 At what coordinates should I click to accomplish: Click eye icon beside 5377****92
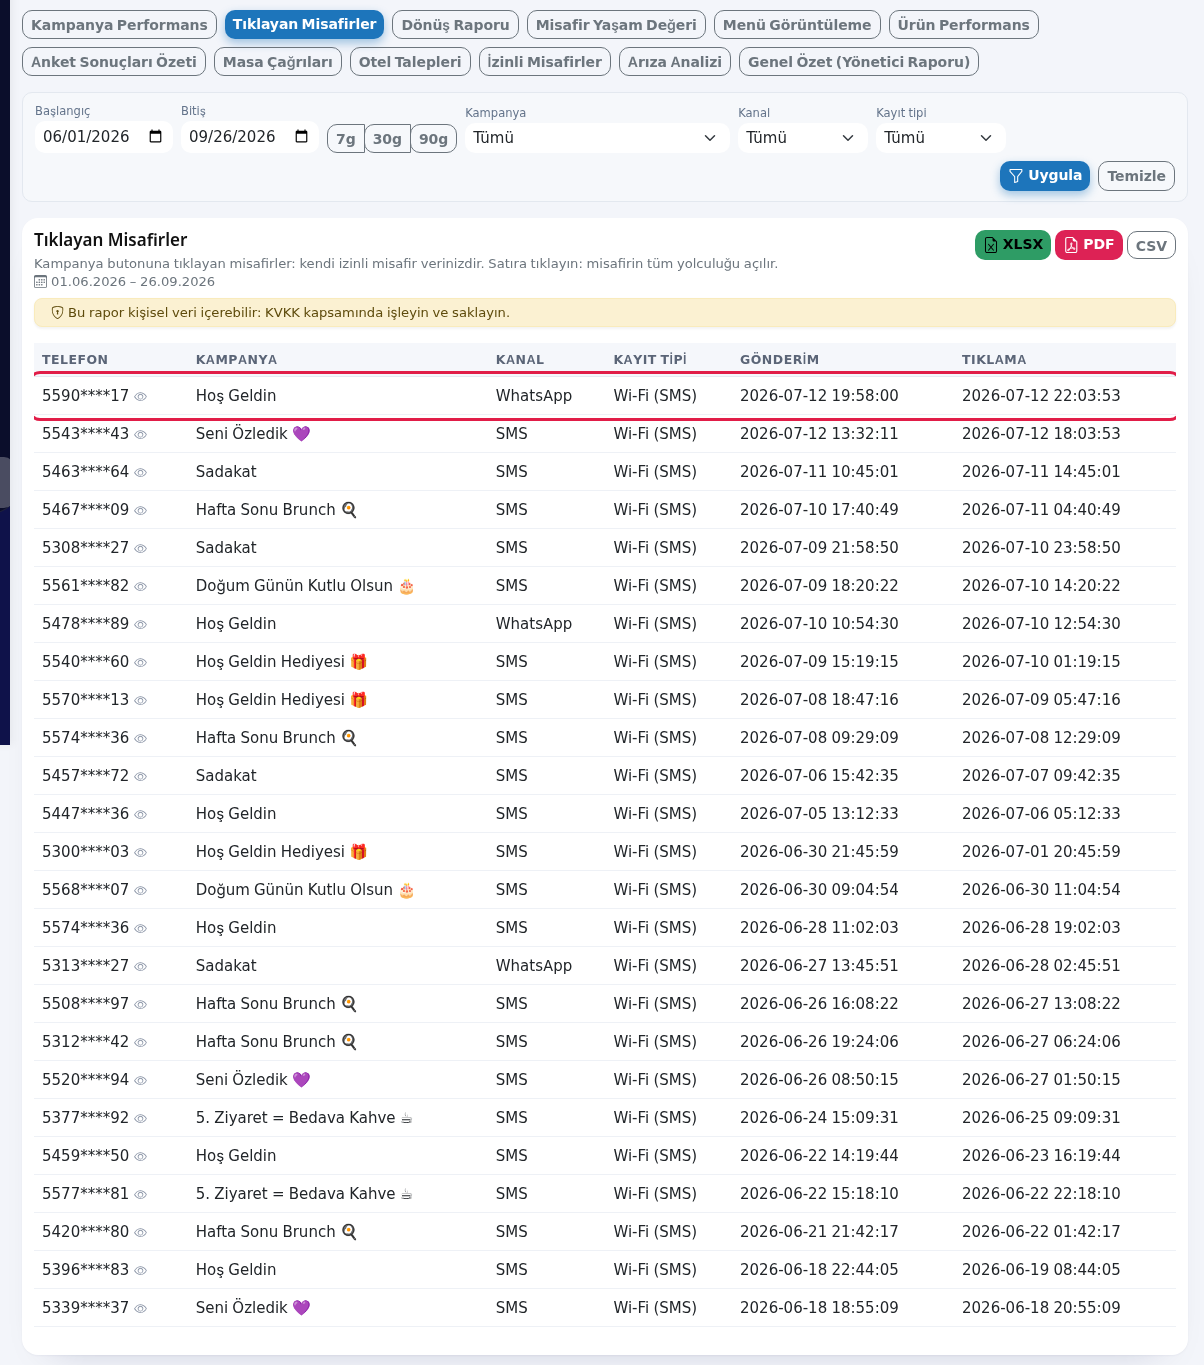pyautogui.click(x=141, y=1119)
